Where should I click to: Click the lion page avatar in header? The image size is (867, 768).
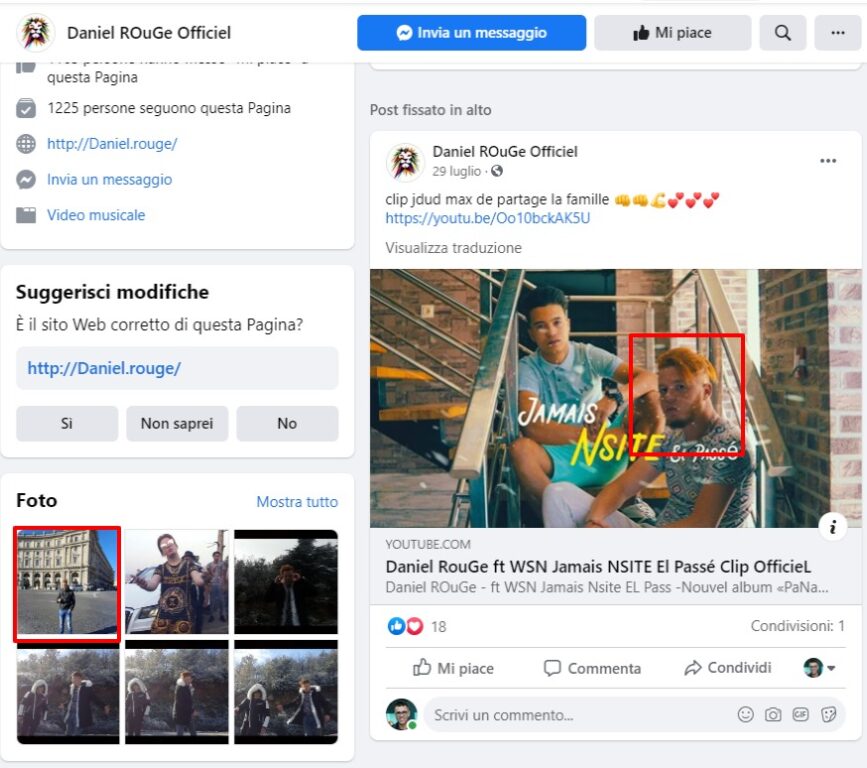click(36, 33)
